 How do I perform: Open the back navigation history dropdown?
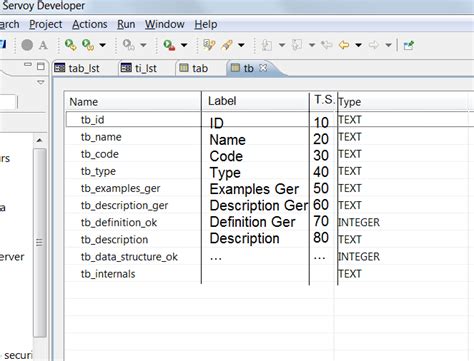[358, 45]
